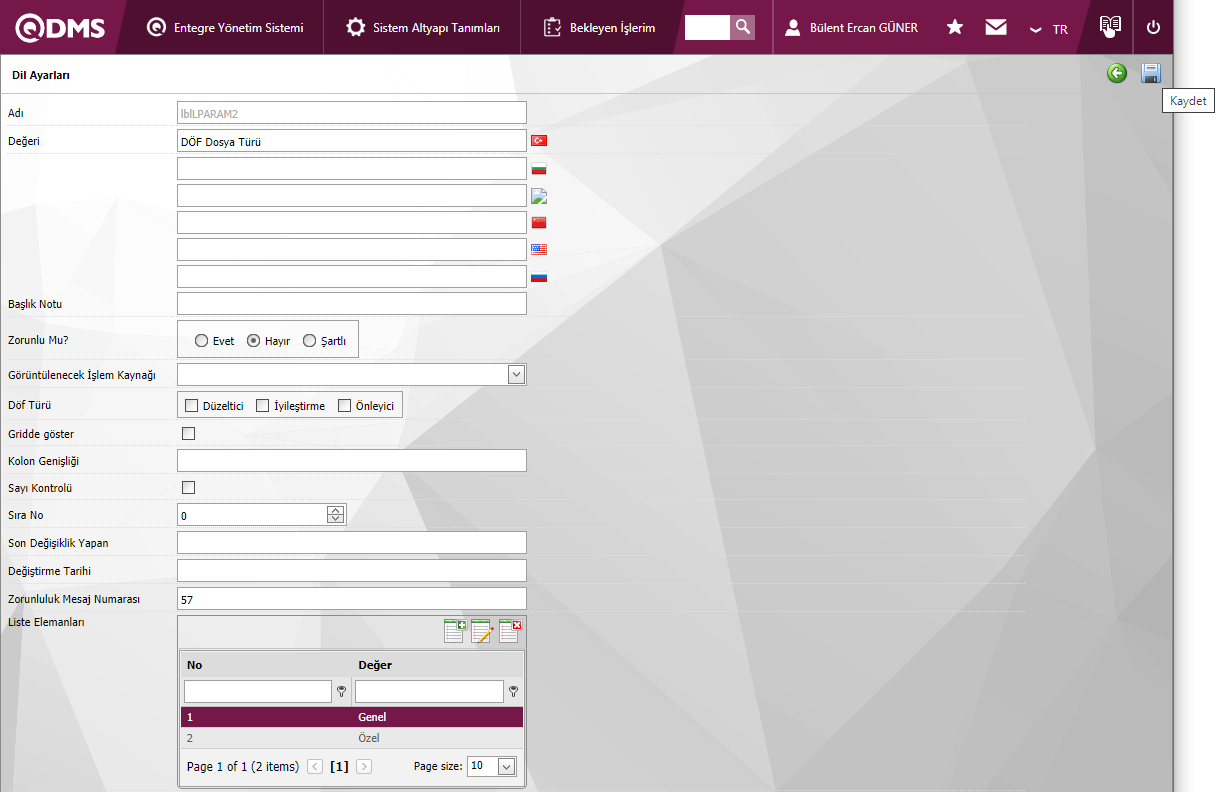Select Şartlı radio button

(x=309, y=341)
